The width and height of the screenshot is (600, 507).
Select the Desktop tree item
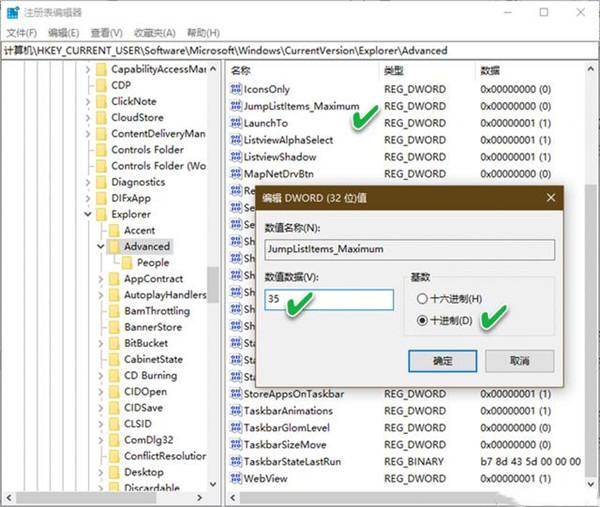pyautogui.click(x=144, y=472)
